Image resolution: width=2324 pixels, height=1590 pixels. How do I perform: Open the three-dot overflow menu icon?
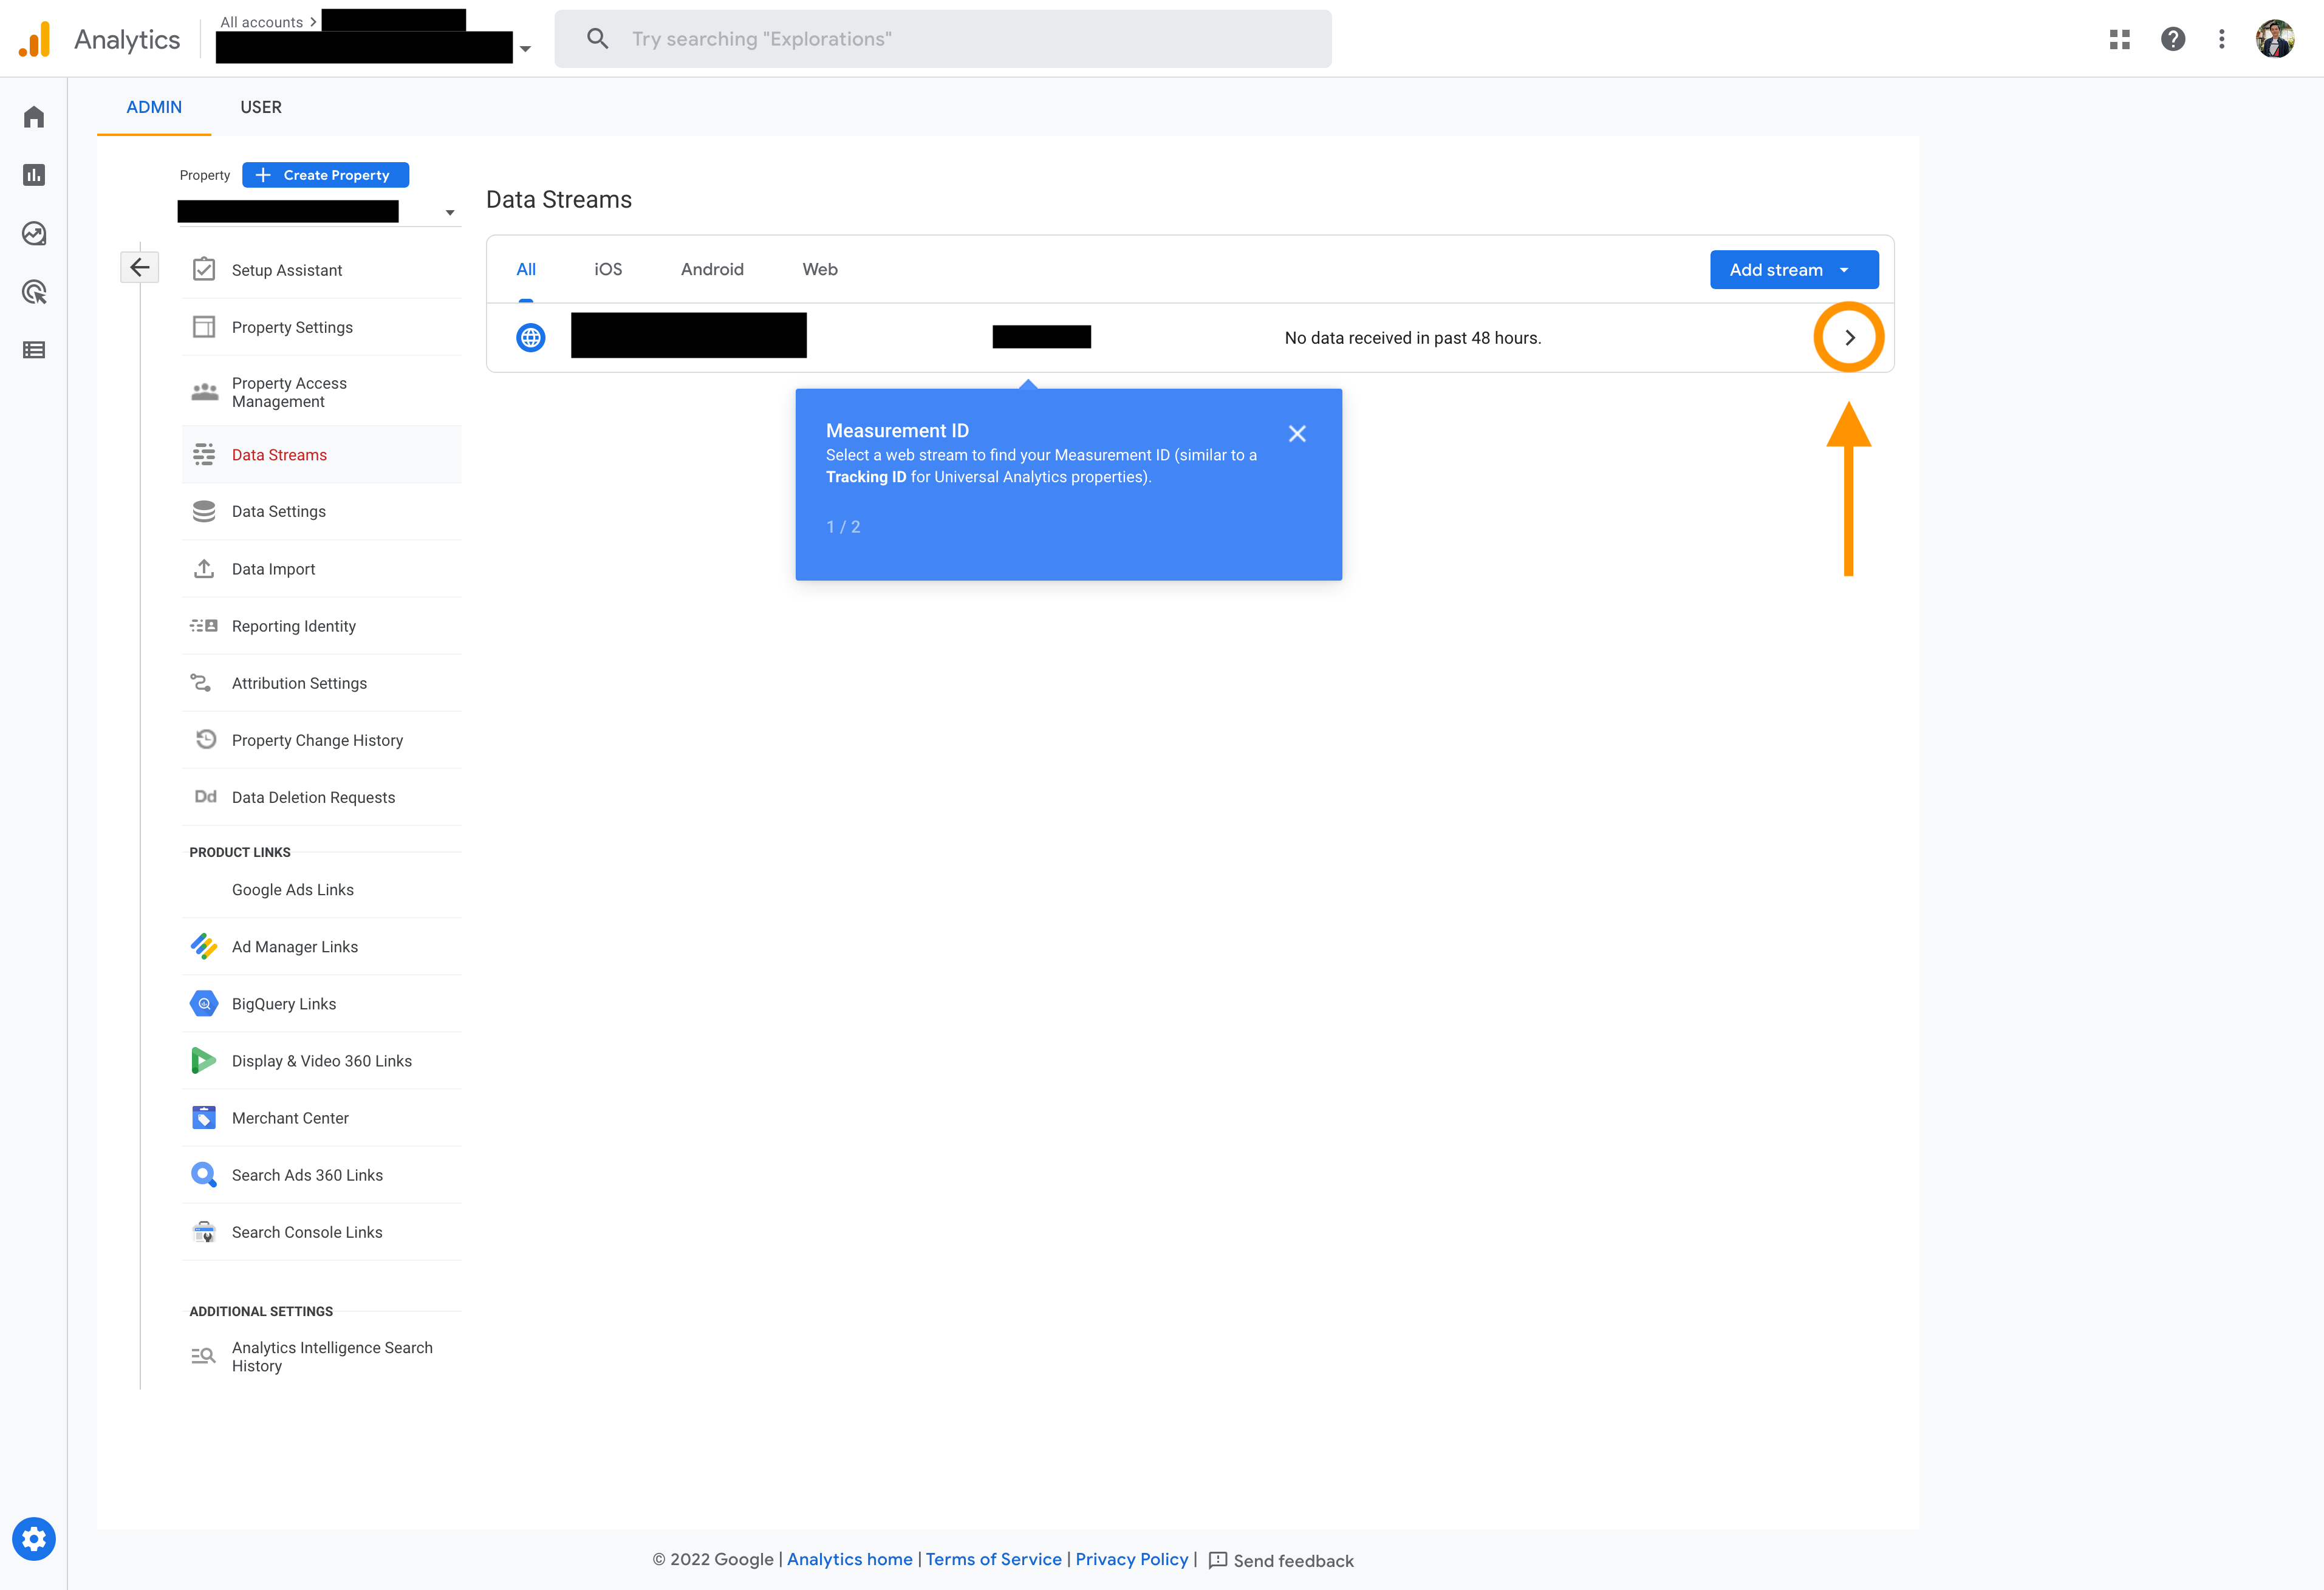click(x=2221, y=38)
